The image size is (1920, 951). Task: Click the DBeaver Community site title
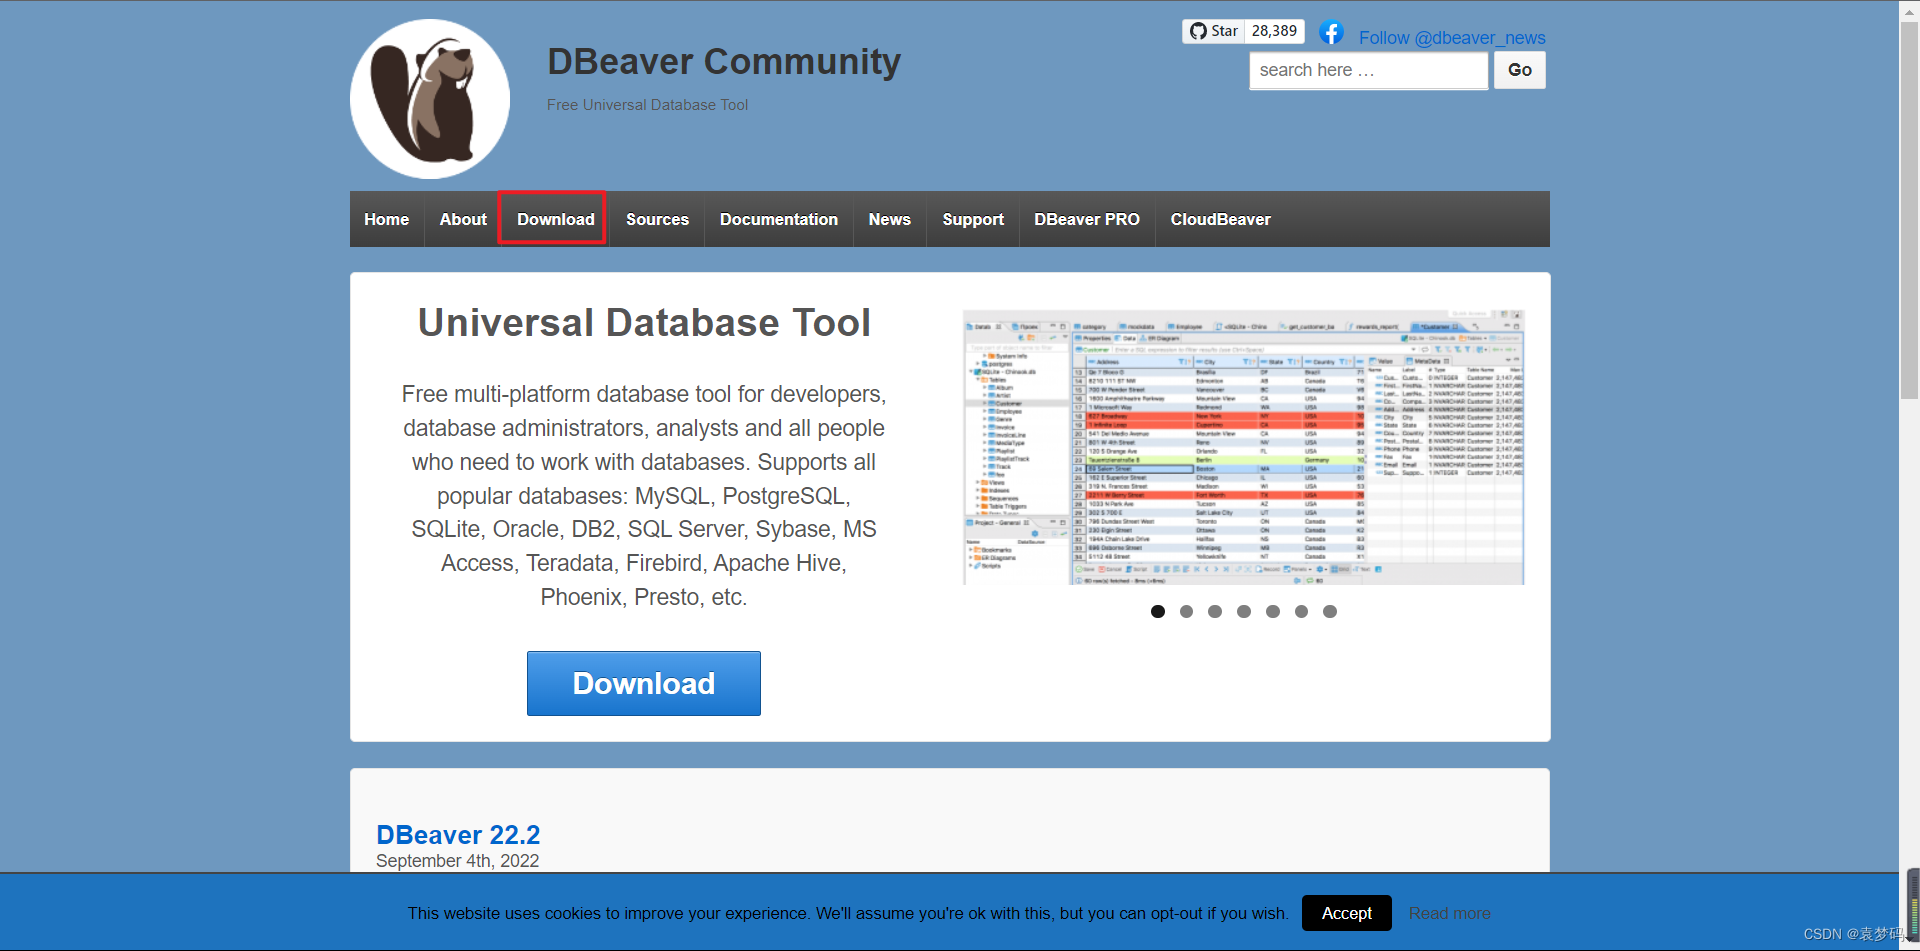tap(724, 62)
